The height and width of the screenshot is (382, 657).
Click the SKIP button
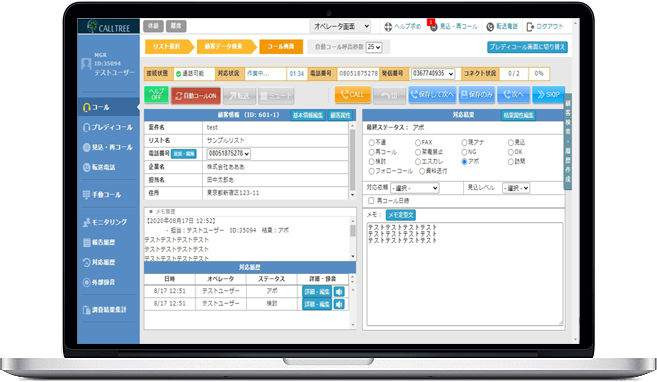tap(548, 95)
